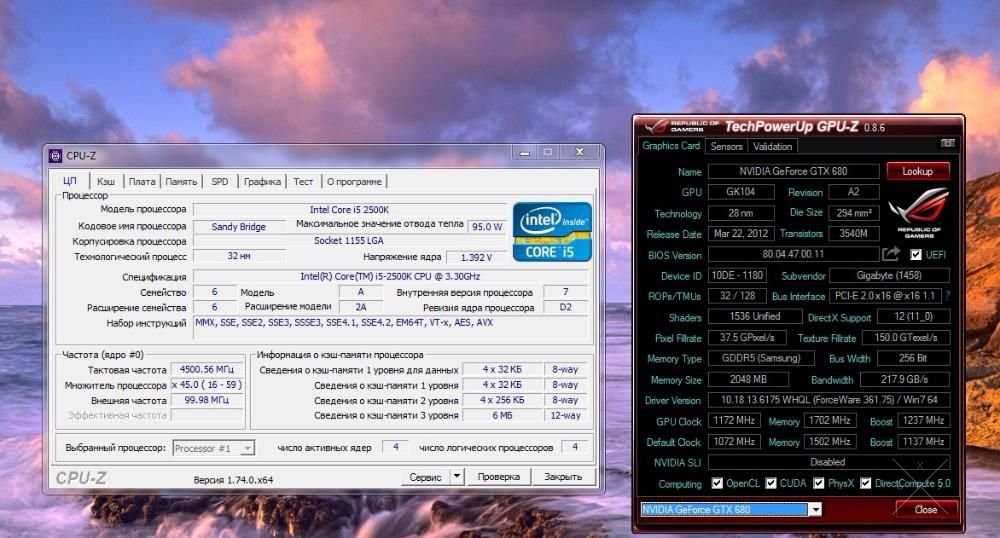Click the NVIDIA SLI Disabled field

[829, 462]
